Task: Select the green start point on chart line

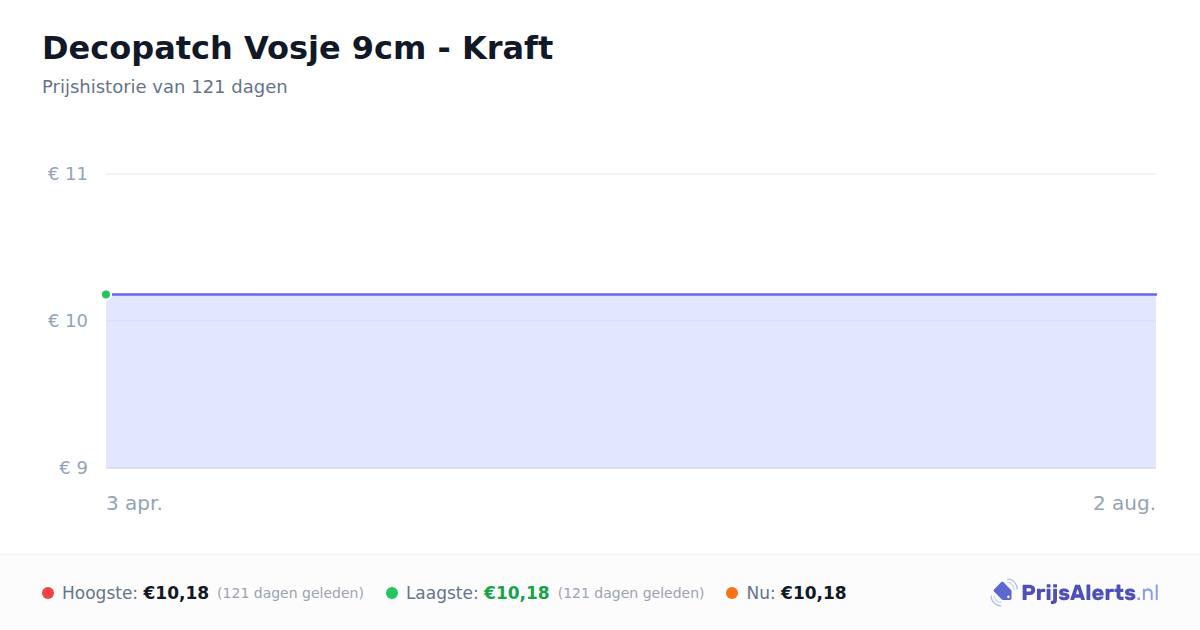Action: tap(106, 294)
